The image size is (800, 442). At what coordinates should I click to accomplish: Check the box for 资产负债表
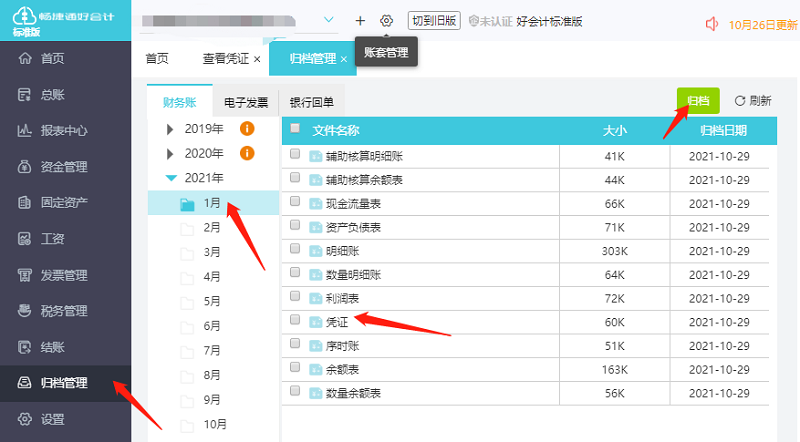[295, 225]
